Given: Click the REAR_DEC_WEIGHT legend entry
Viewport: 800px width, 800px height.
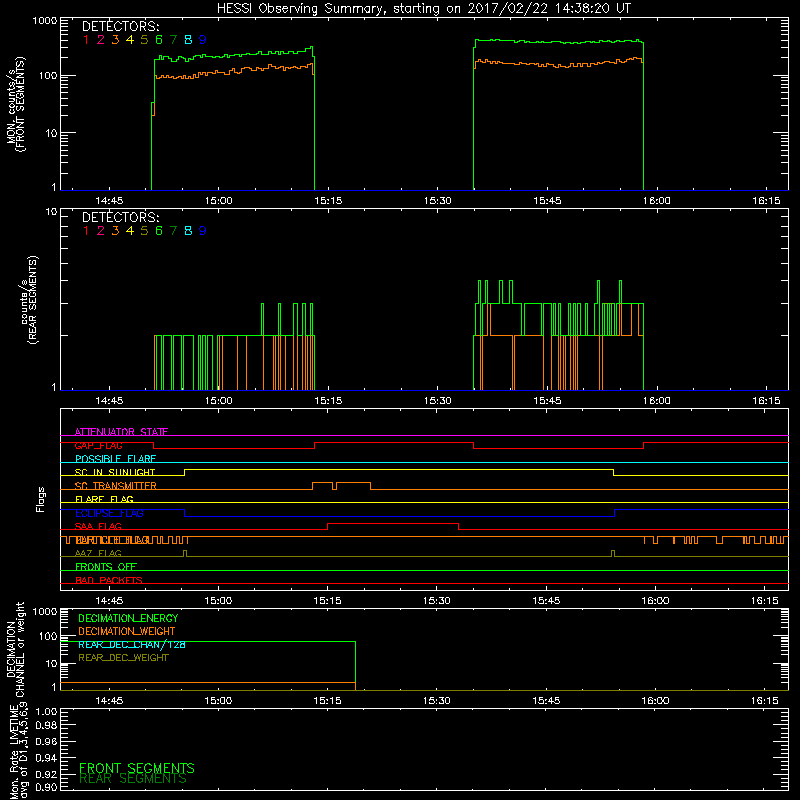Looking at the screenshot, I should [123, 658].
